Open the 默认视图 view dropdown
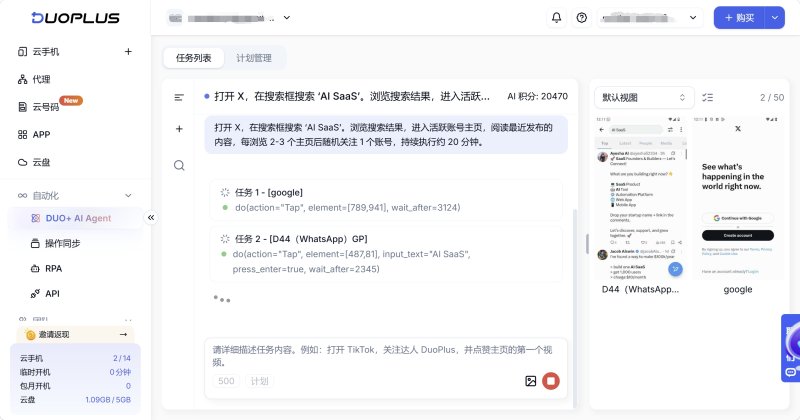800x420 pixels. click(644, 97)
